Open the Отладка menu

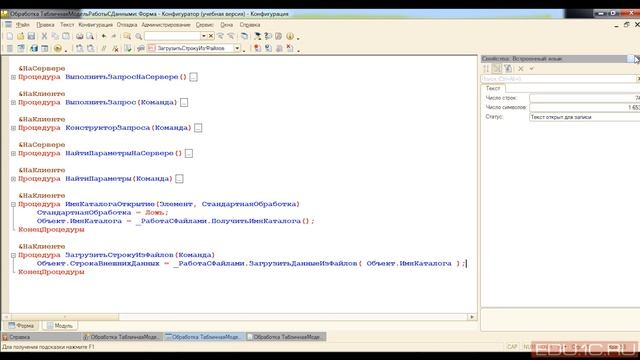(127, 25)
